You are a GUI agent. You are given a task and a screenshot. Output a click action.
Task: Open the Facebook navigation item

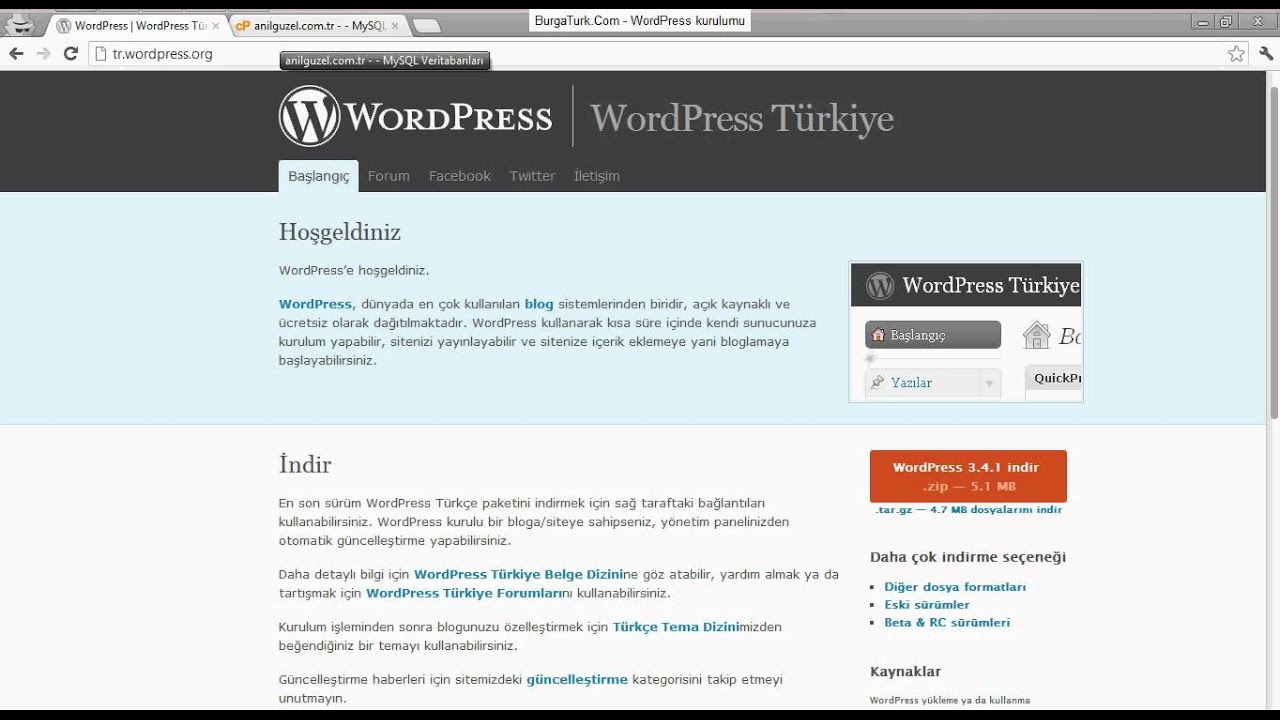(460, 176)
